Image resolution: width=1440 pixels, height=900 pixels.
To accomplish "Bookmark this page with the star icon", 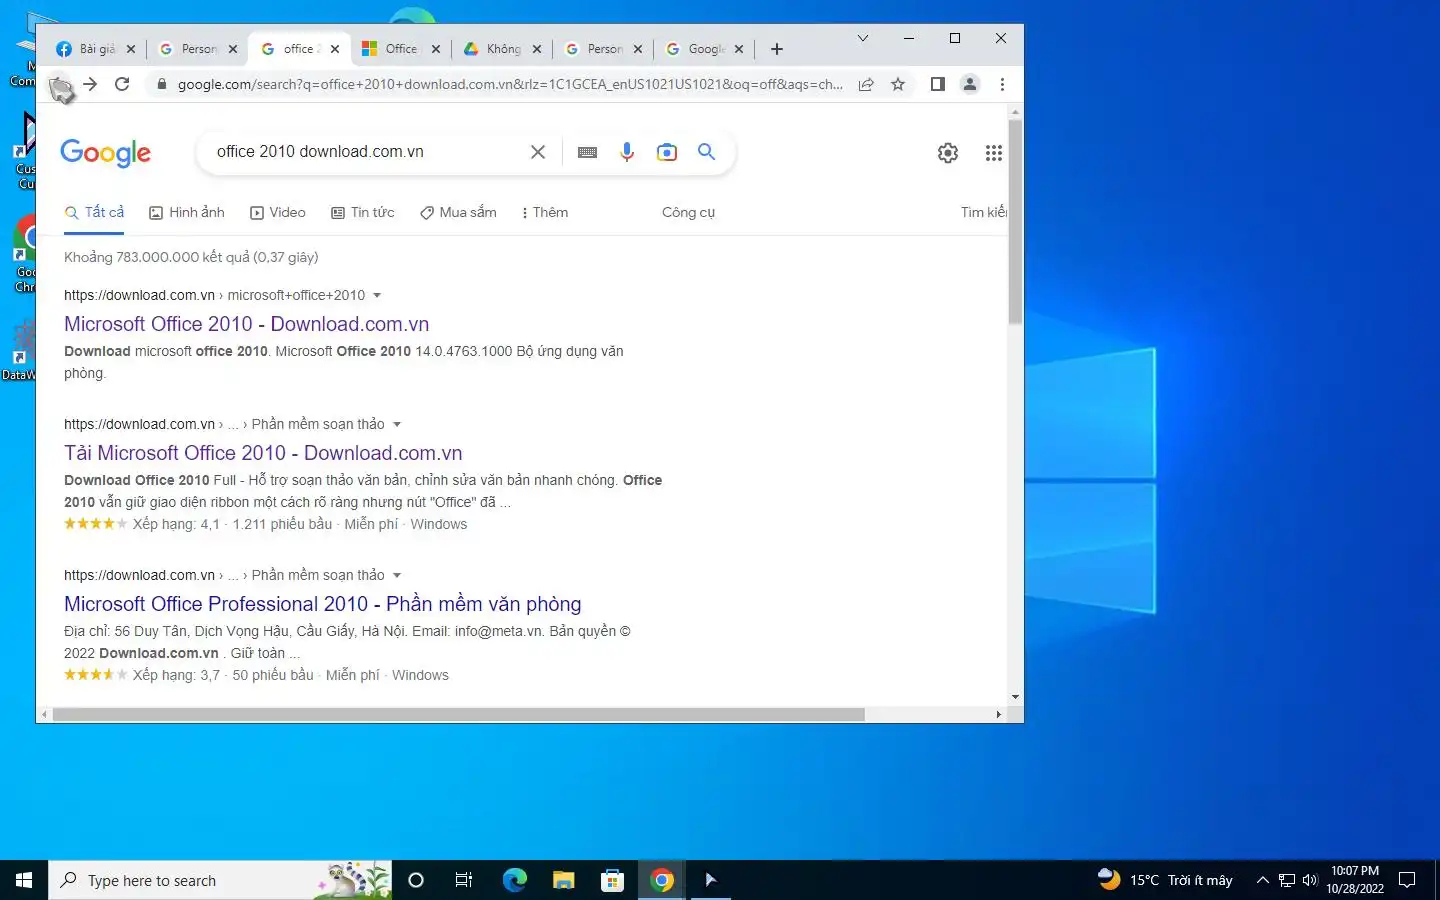I will click(898, 84).
